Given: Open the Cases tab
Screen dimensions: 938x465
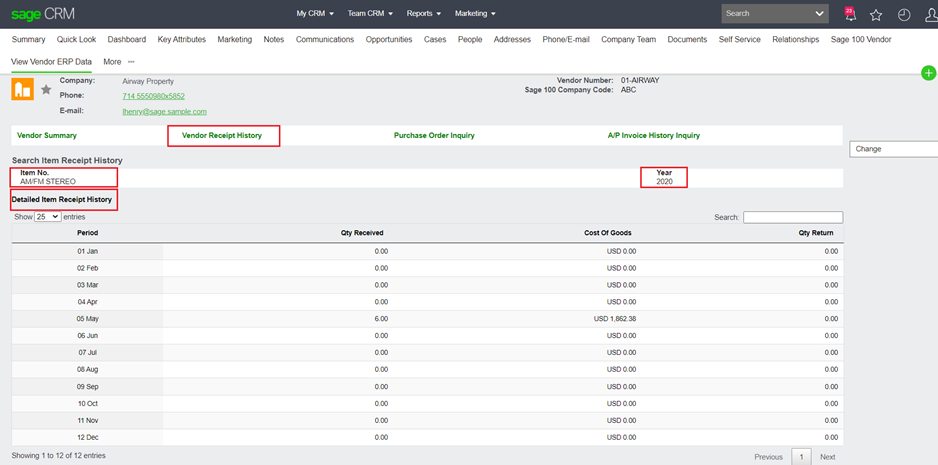Looking at the screenshot, I should 435,39.
